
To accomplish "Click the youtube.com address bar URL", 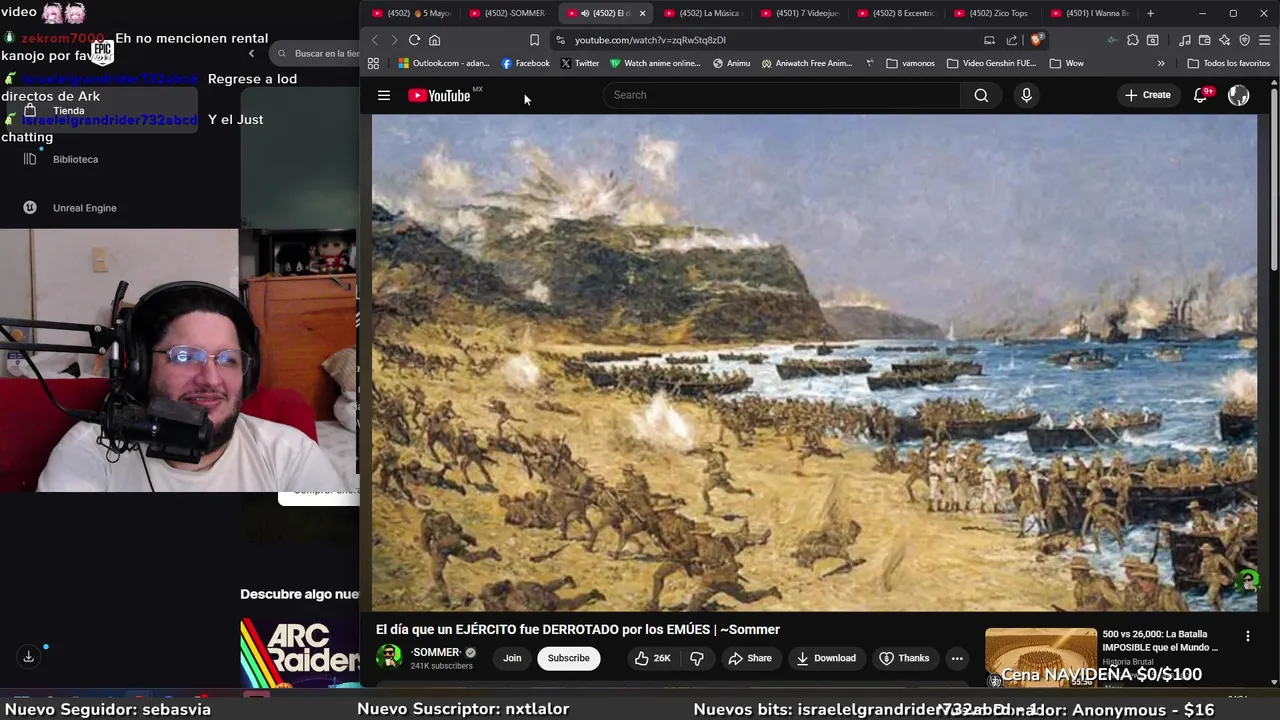I will pos(650,40).
